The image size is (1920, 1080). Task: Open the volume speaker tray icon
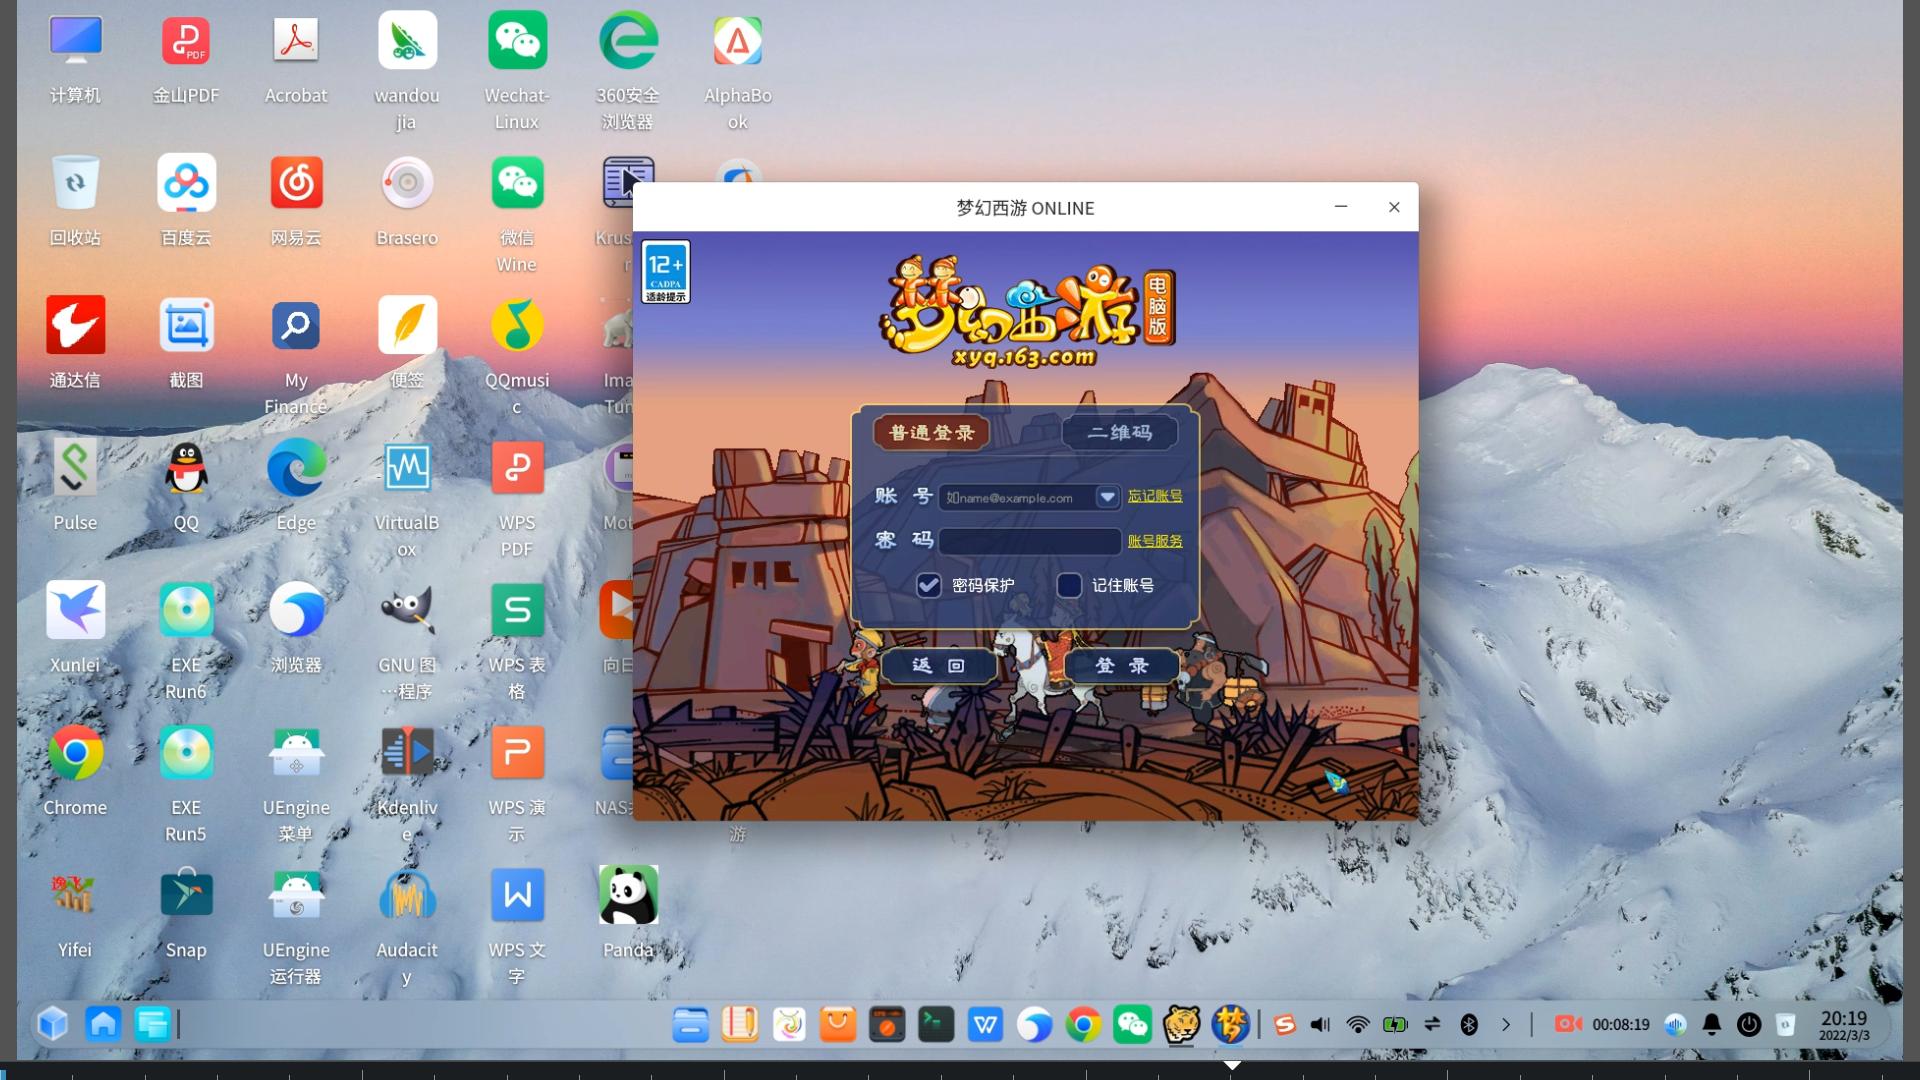pyautogui.click(x=1320, y=1025)
